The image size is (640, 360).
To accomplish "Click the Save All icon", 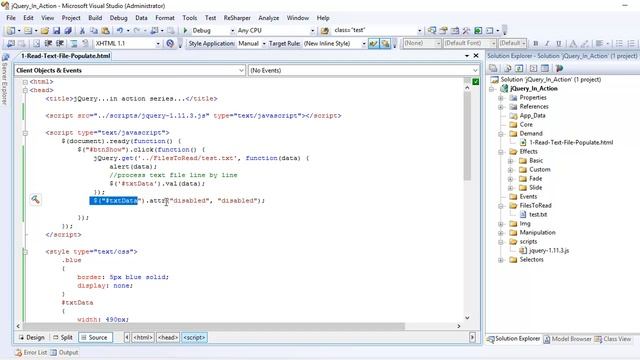I will [68, 31].
